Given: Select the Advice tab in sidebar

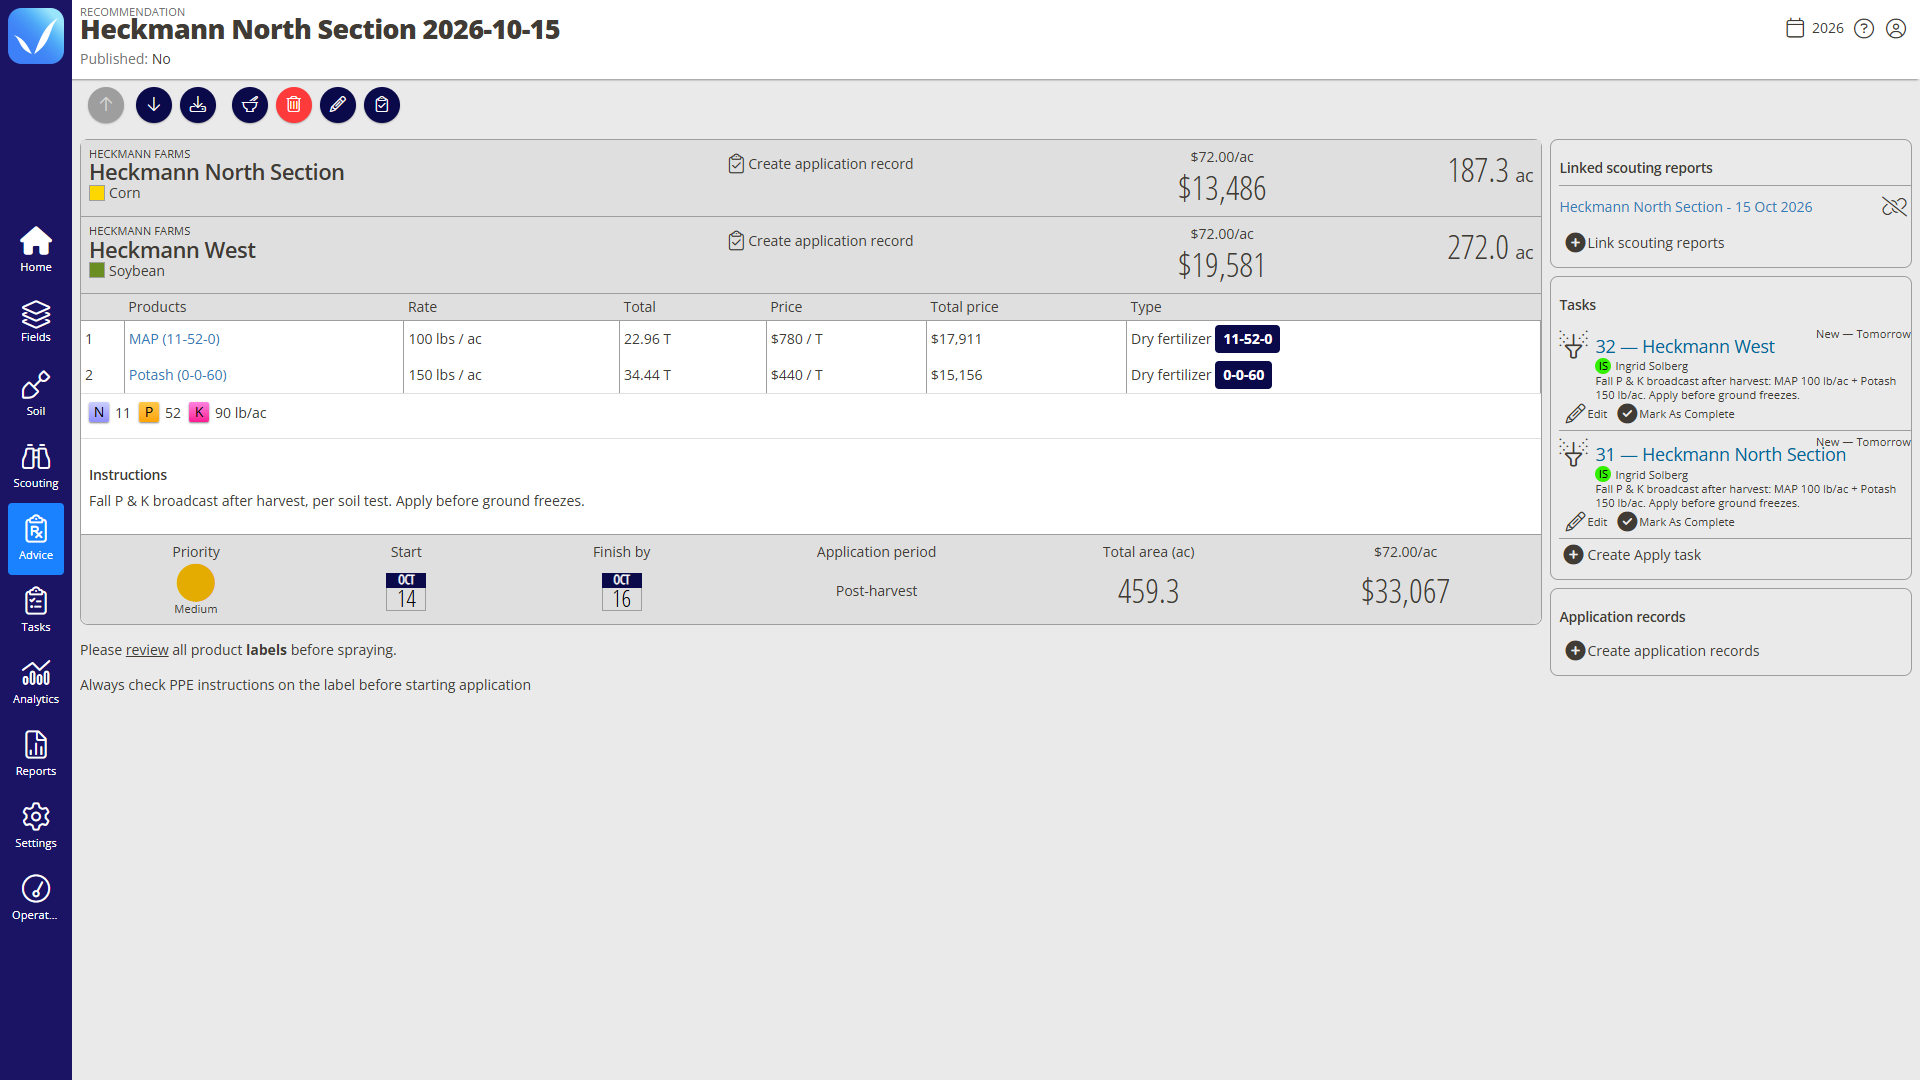Looking at the screenshot, I should 36,539.
